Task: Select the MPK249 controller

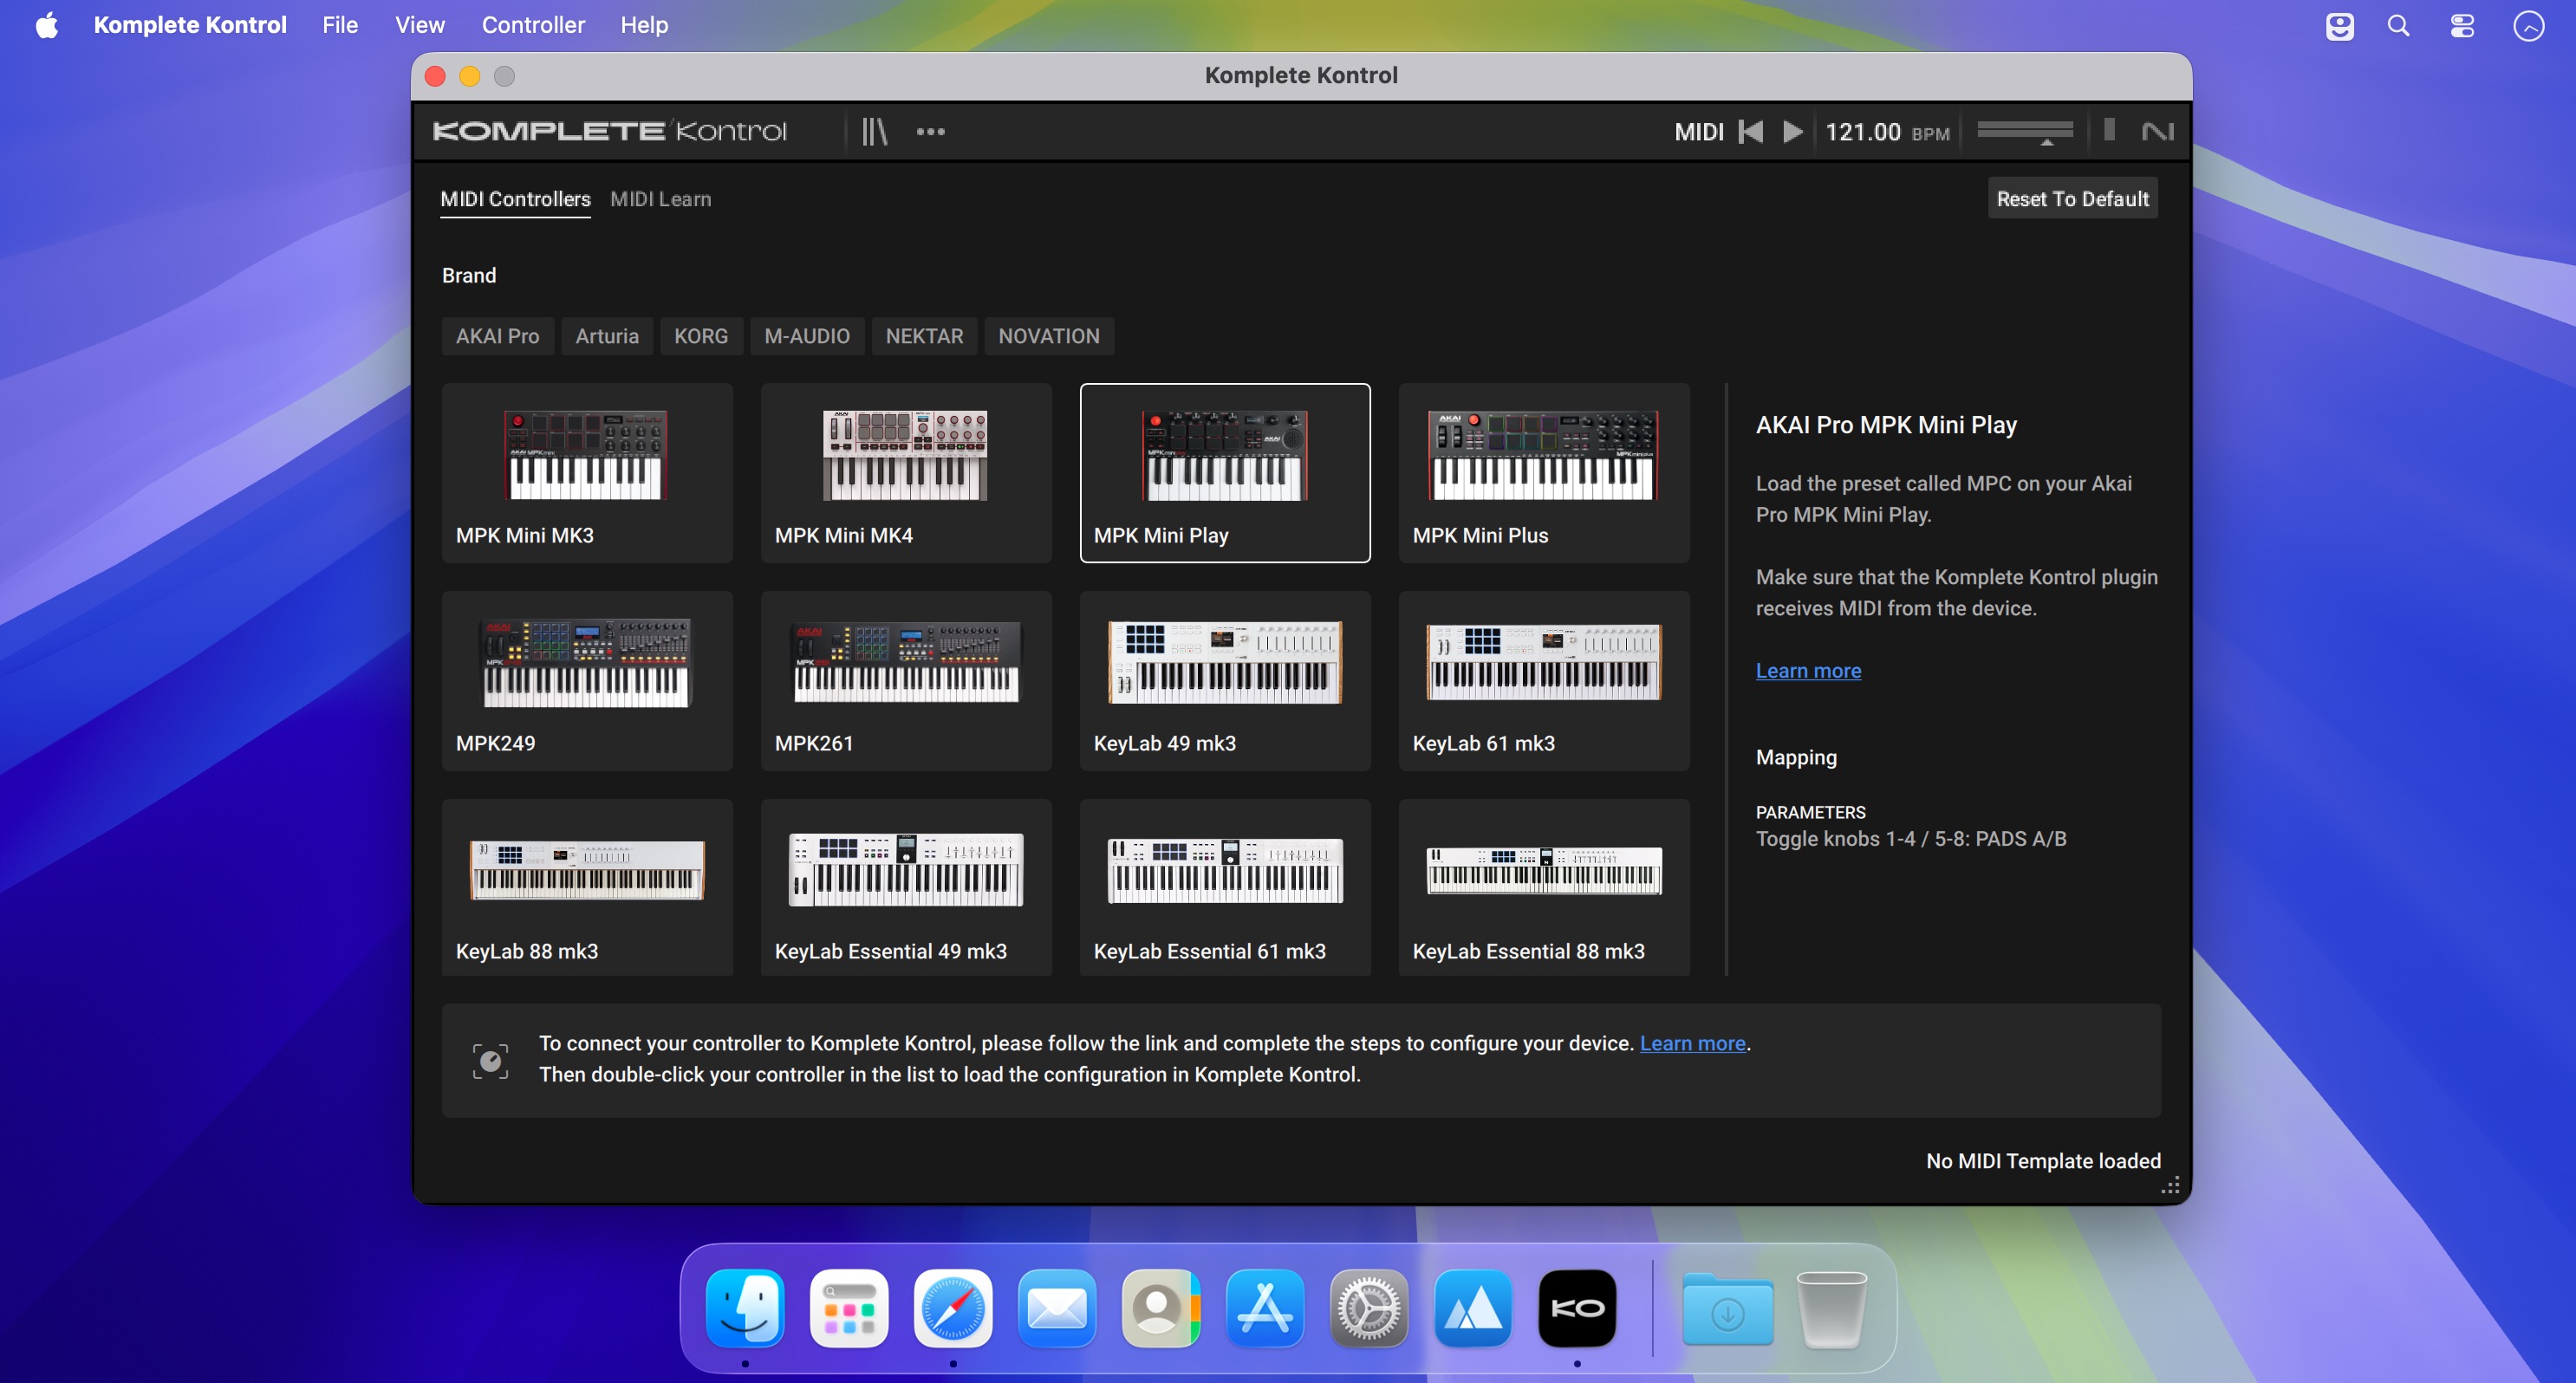Action: [x=587, y=681]
